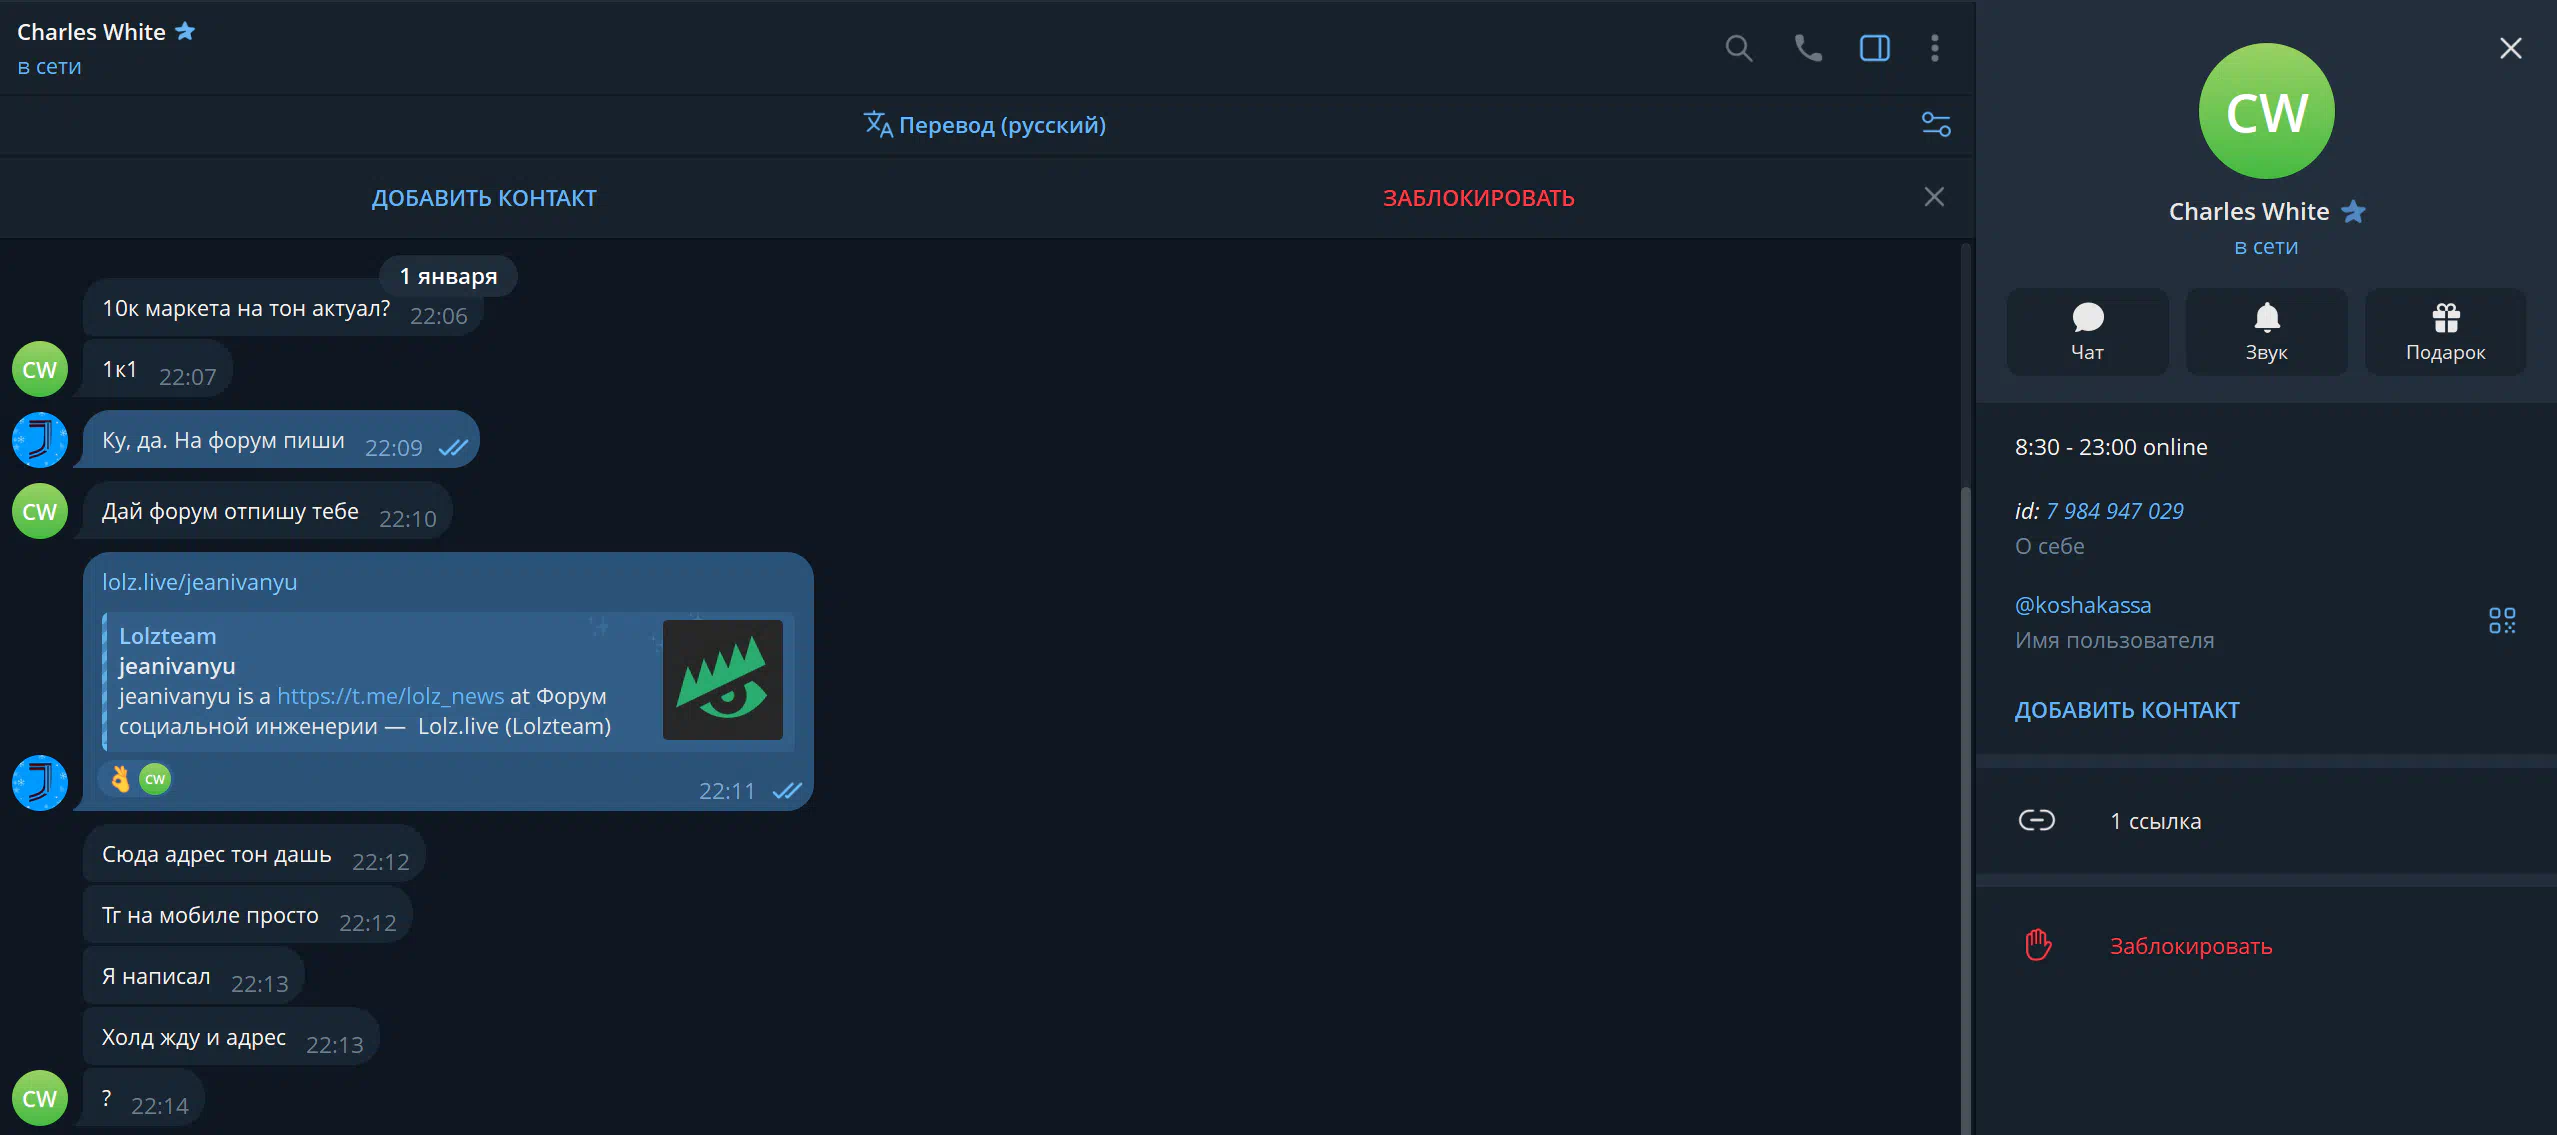This screenshot has width=2557, height=1135.
Task: Start a voice call with Charles White
Action: point(1807,48)
